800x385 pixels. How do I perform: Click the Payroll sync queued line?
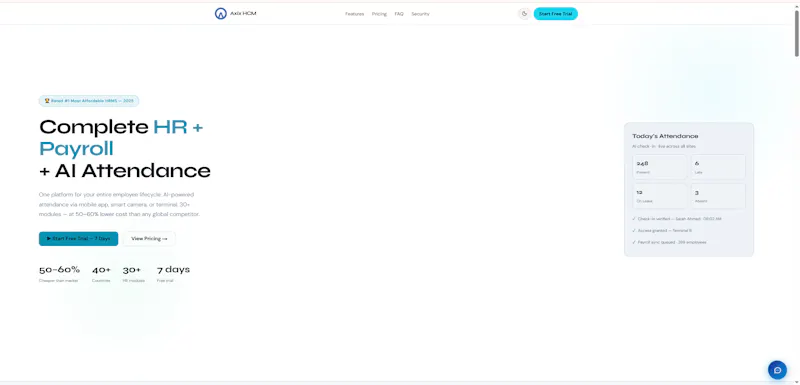pyautogui.click(x=669, y=242)
